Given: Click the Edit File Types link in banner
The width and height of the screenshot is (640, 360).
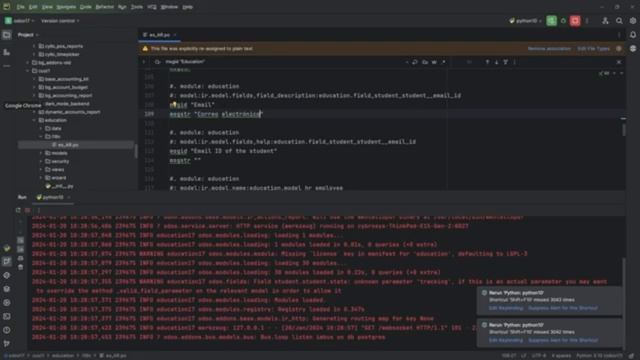Looking at the screenshot, I should [x=593, y=49].
